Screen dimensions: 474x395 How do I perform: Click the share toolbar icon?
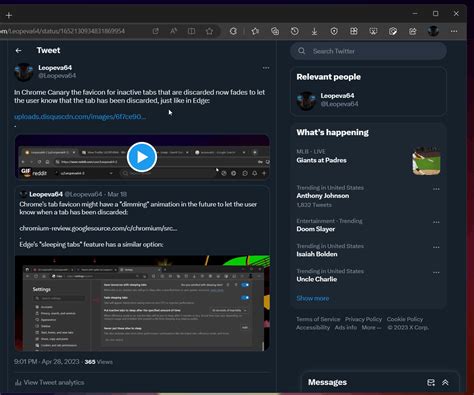click(413, 31)
